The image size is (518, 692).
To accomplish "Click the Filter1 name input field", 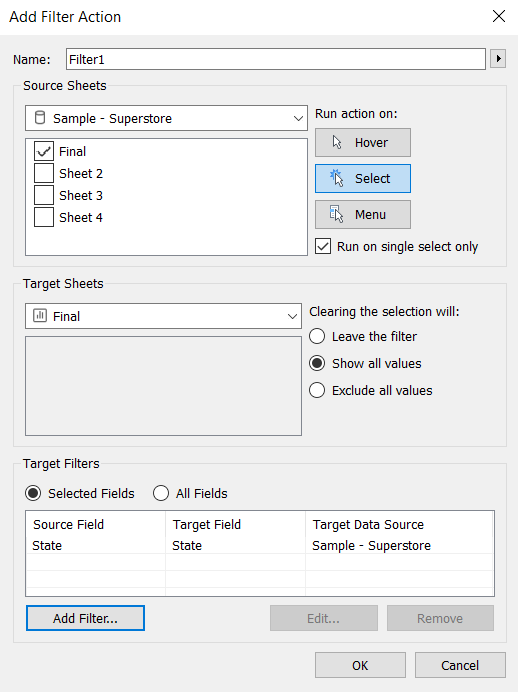I will point(276,59).
